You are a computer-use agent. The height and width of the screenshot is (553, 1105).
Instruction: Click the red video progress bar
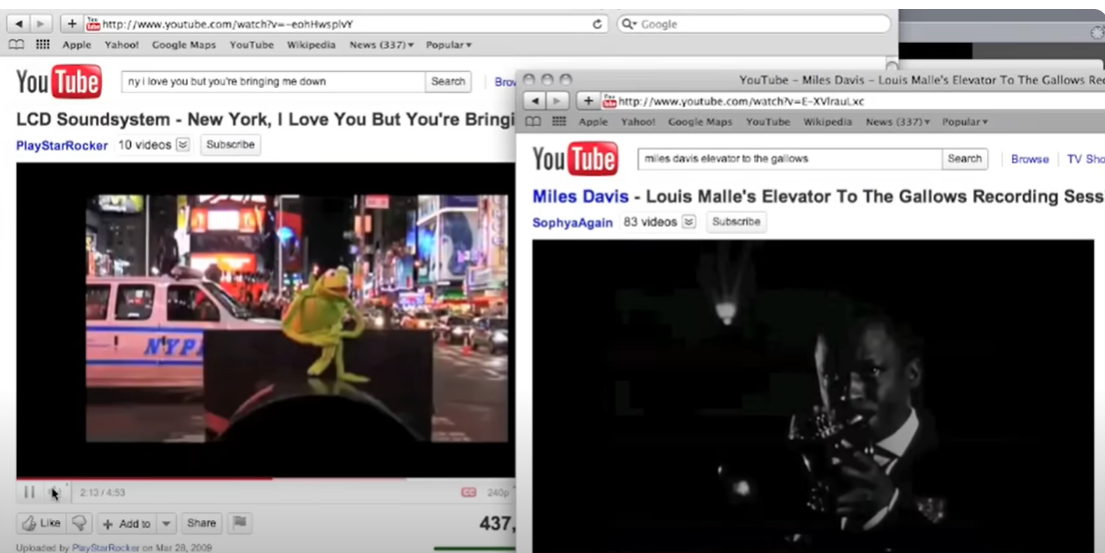pyautogui.click(x=144, y=479)
